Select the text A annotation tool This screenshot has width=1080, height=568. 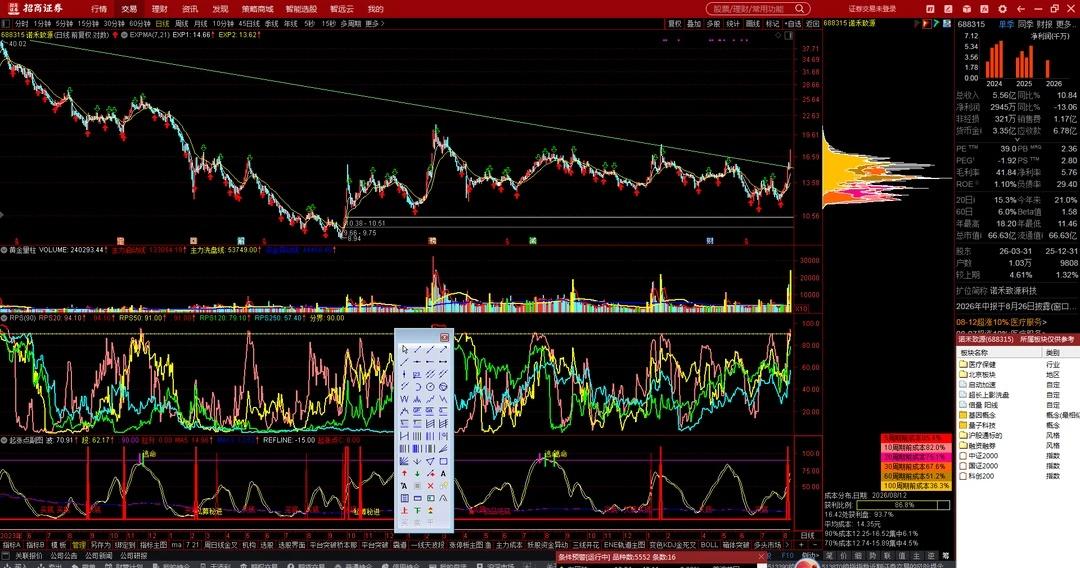pos(444,474)
